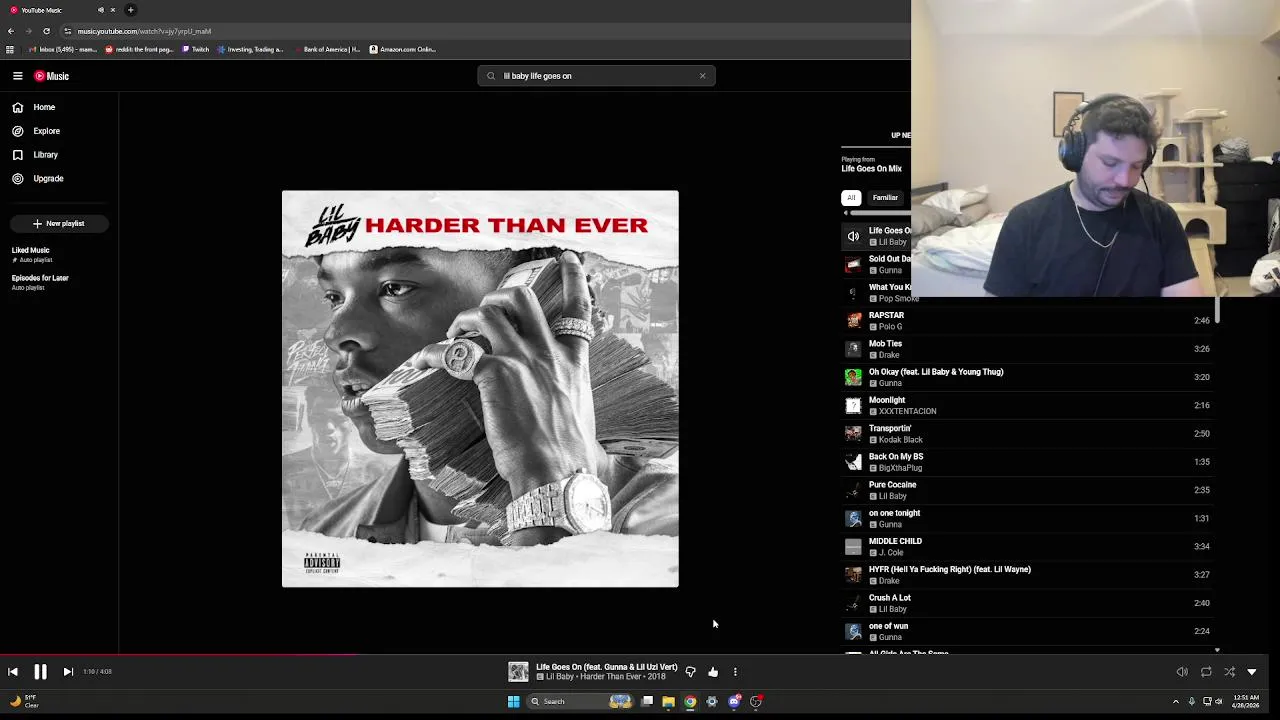Go to Home in sidebar
The height and width of the screenshot is (720, 1280).
tap(33, 107)
